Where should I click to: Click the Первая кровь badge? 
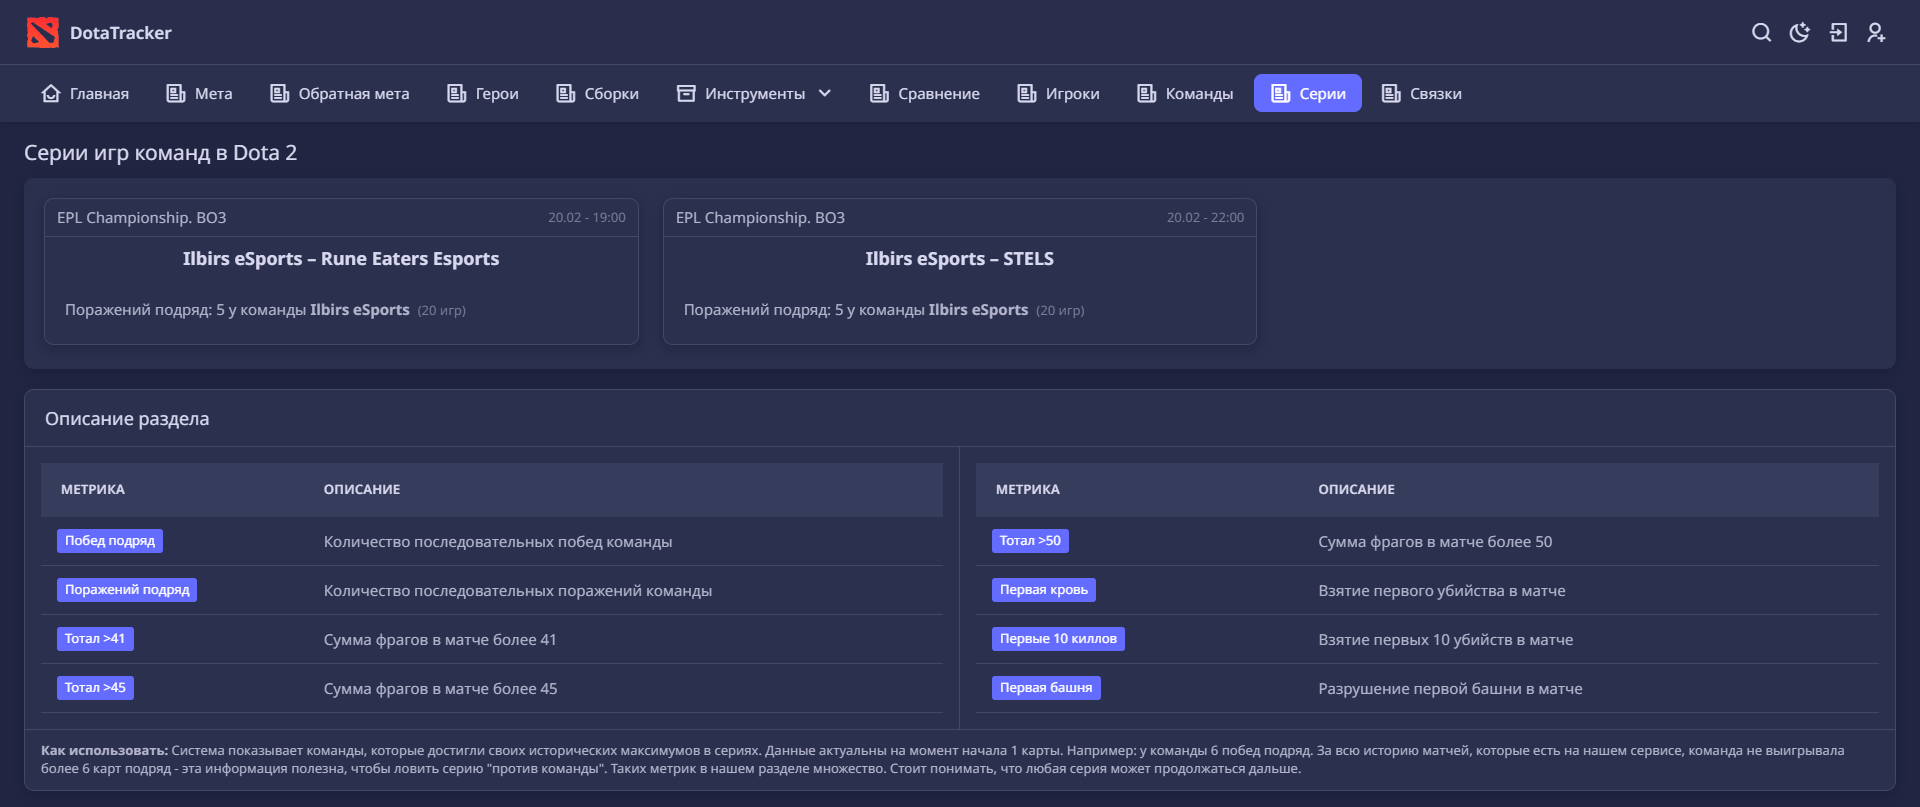pyautogui.click(x=1044, y=590)
